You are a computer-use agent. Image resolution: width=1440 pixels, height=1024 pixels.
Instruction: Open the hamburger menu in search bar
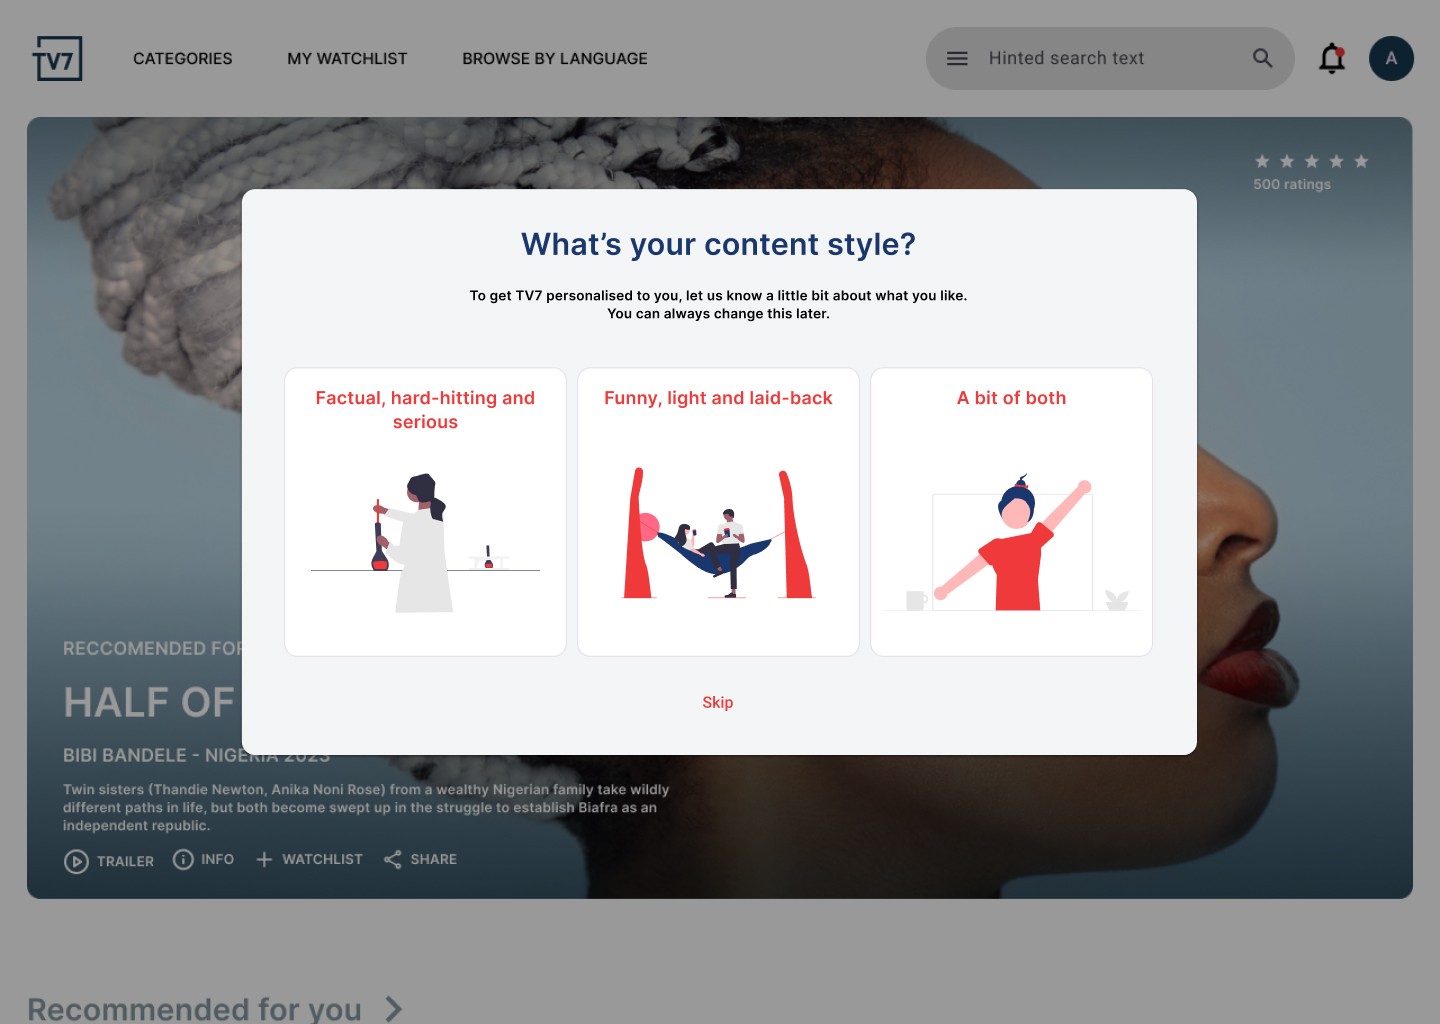click(x=957, y=59)
